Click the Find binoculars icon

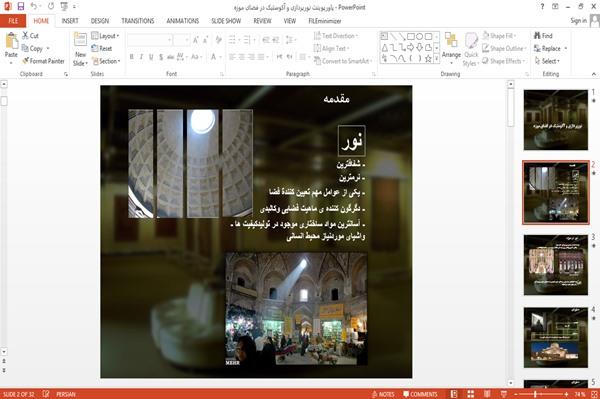tap(537, 36)
